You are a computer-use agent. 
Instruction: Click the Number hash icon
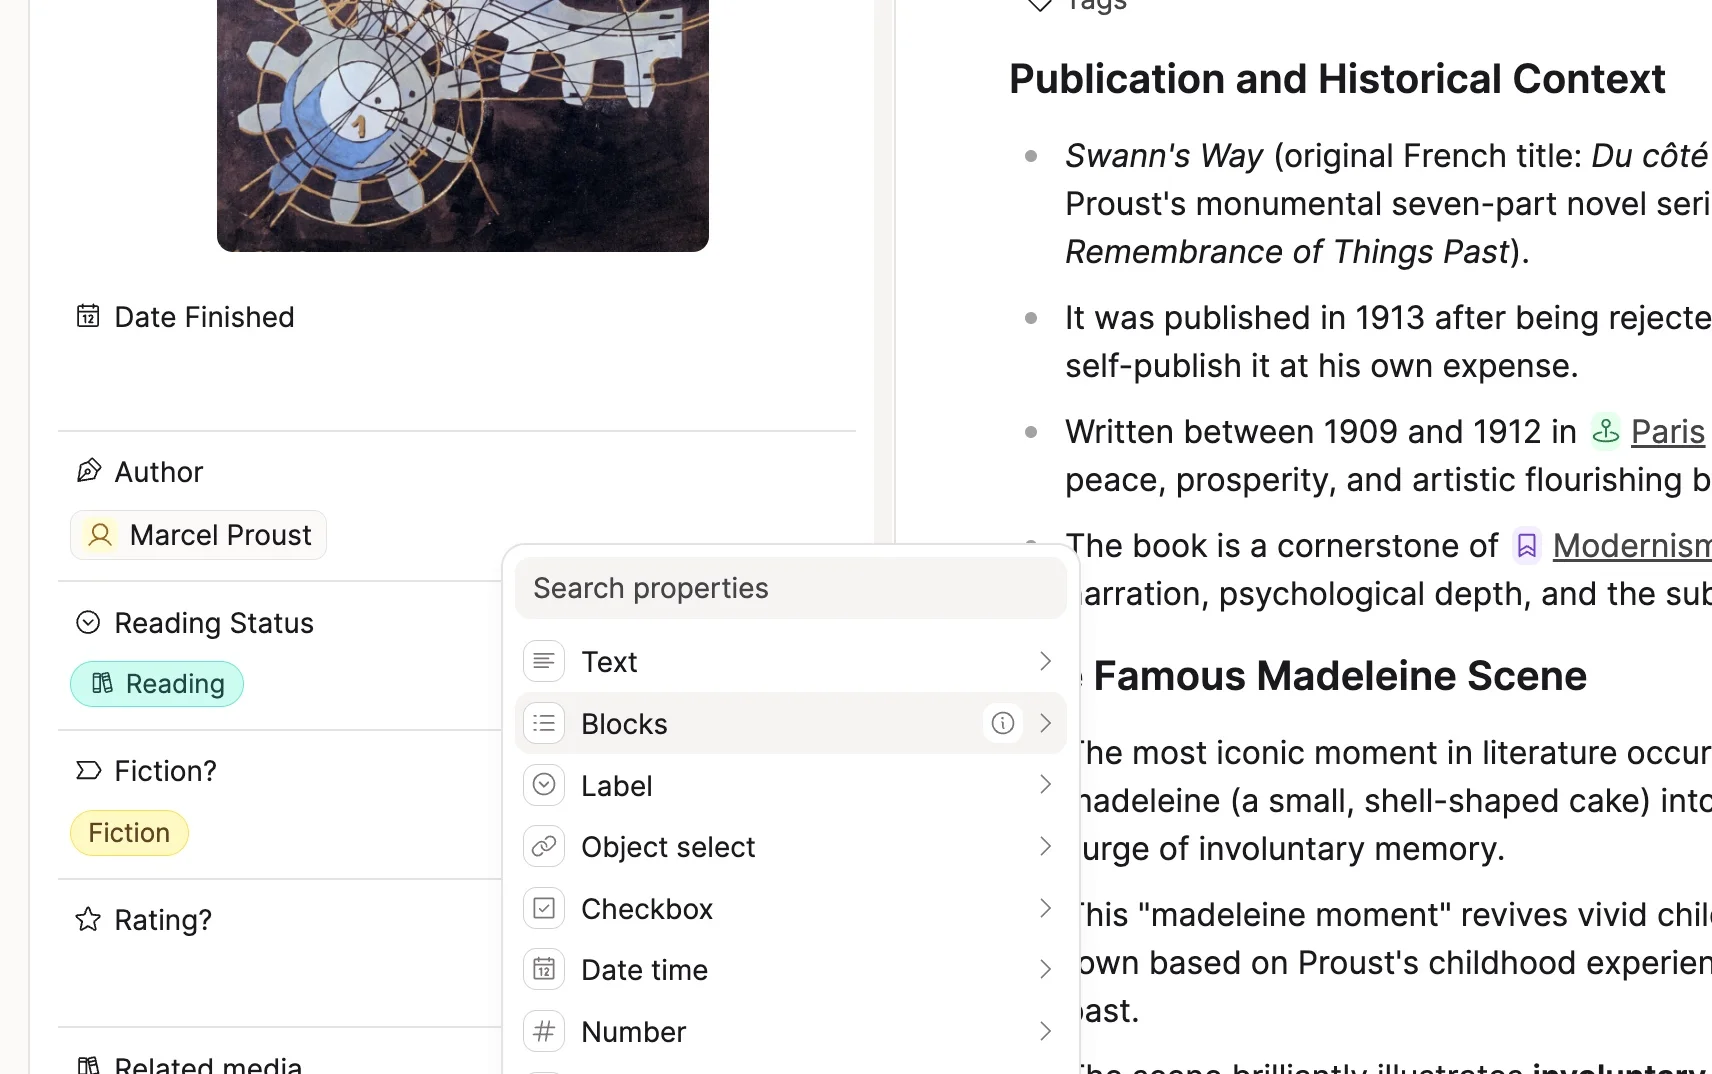[544, 1031]
